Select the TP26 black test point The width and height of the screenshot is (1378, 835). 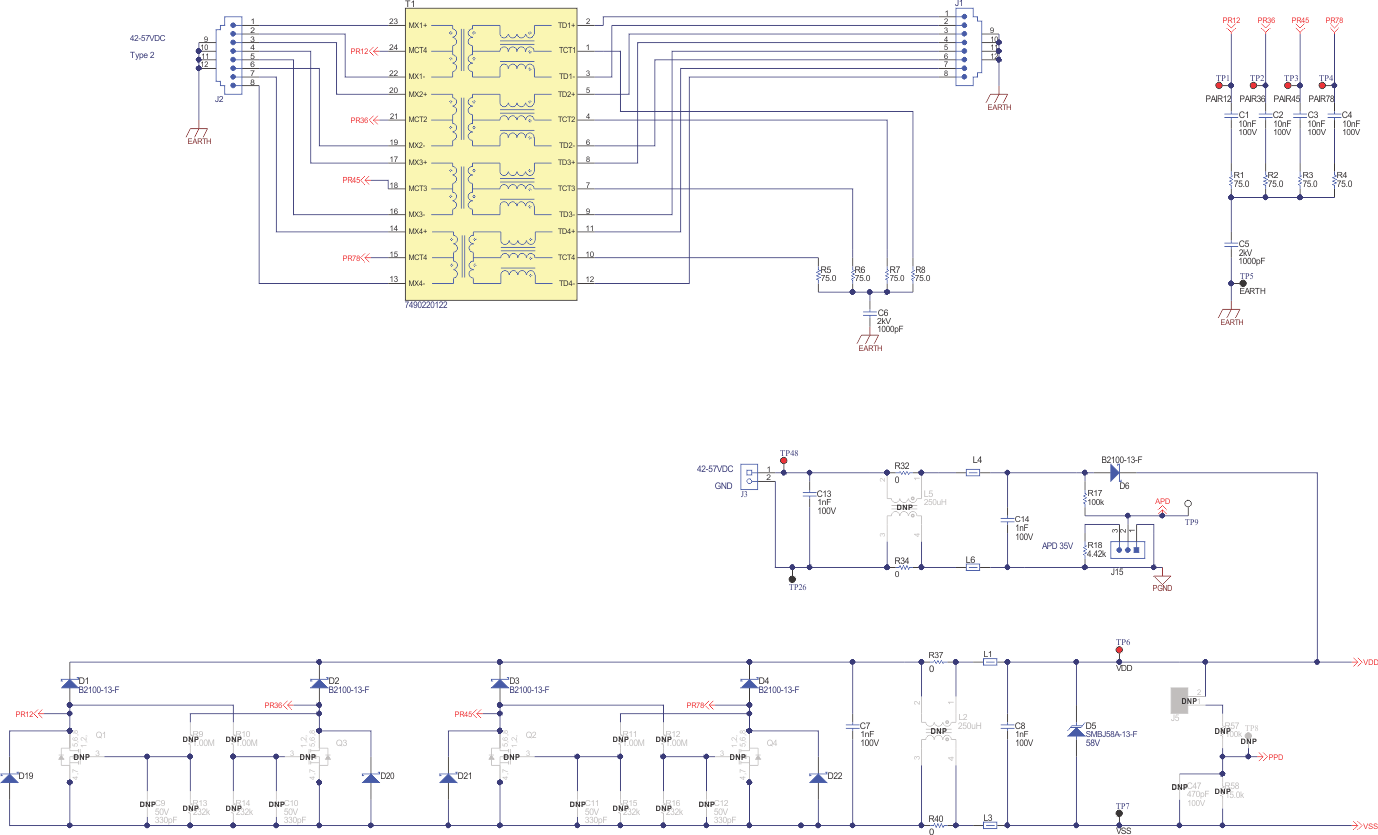(792, 579)
